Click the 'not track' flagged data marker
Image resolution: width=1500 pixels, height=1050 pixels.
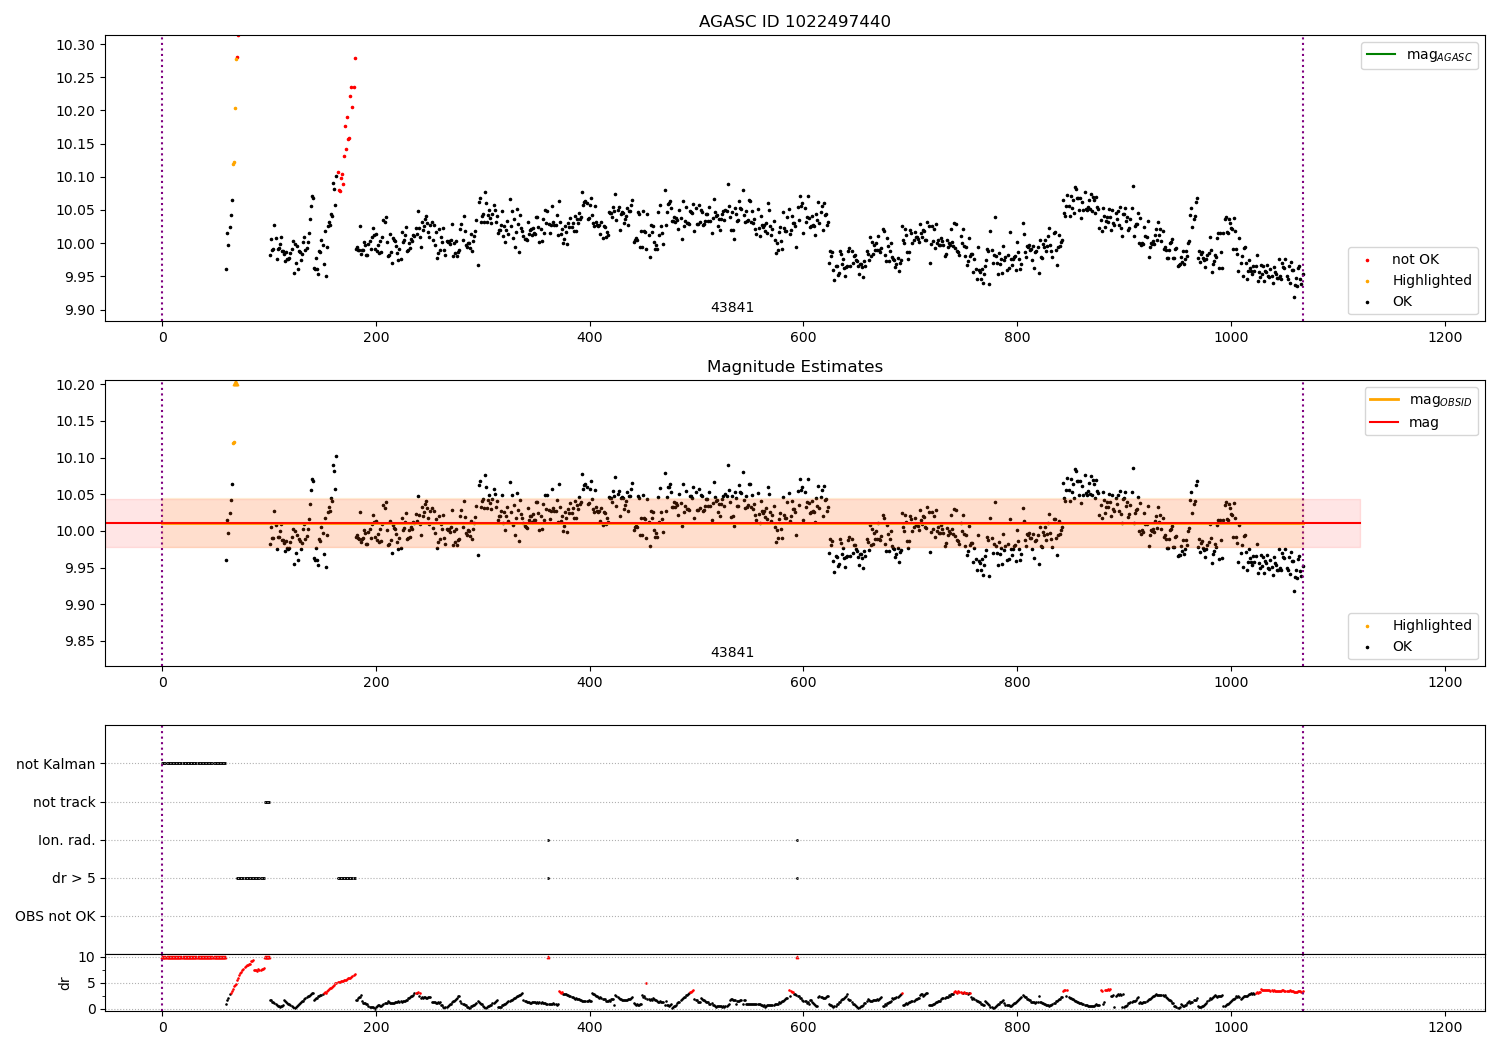pos(267,802)
